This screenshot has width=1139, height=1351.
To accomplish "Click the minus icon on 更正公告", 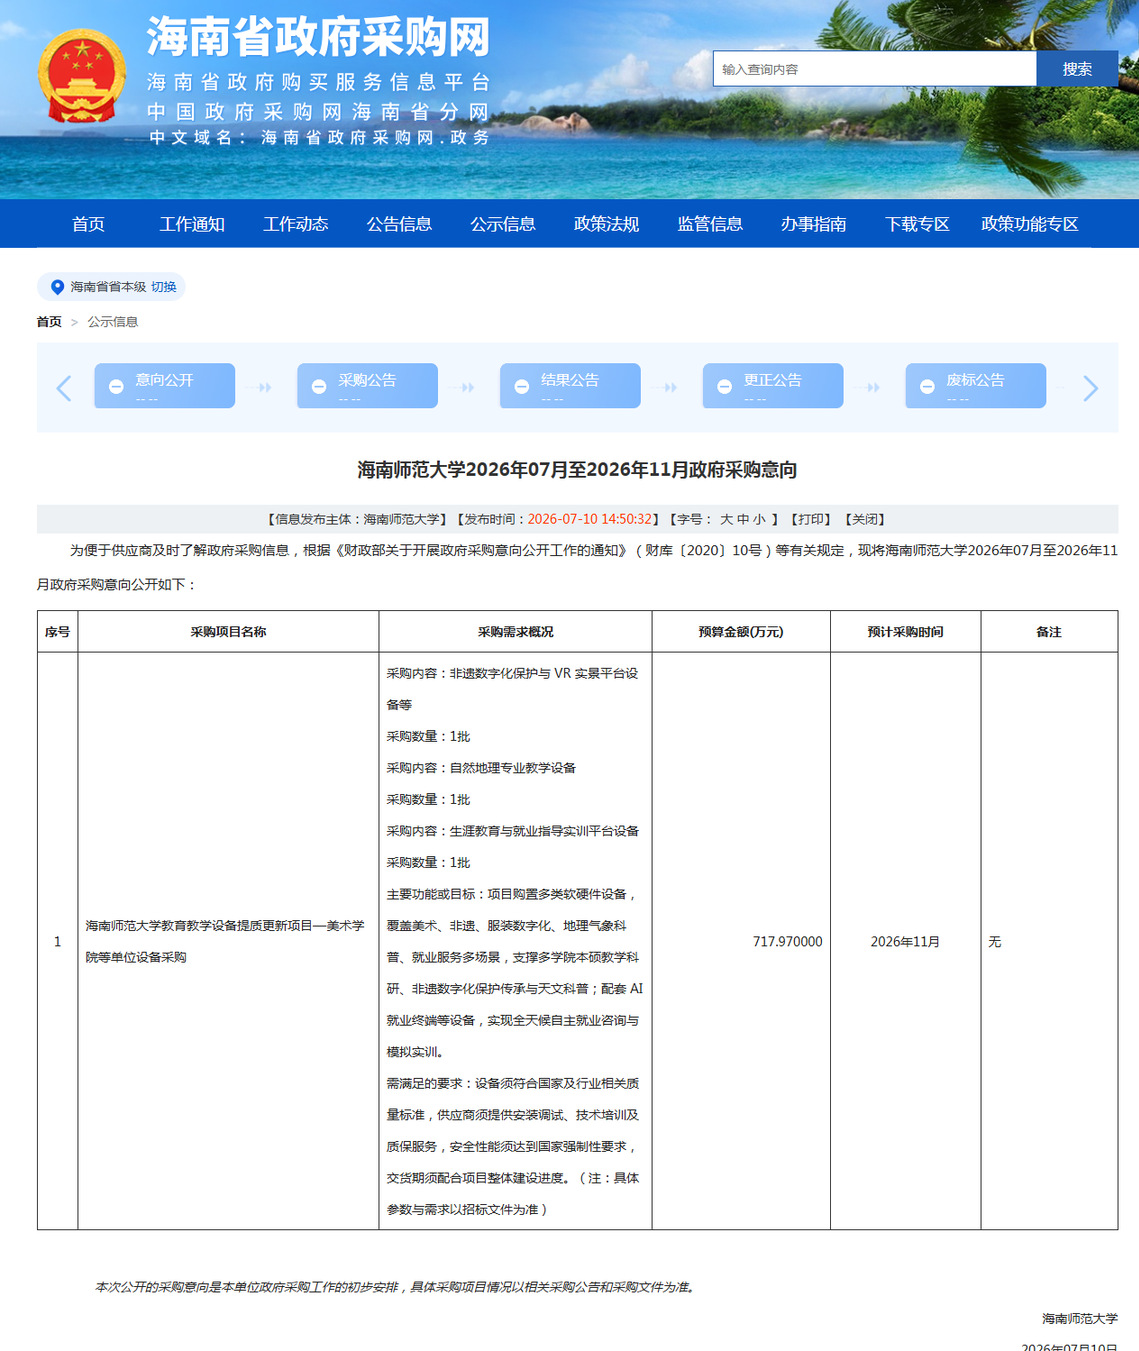I will click(725, 386).
